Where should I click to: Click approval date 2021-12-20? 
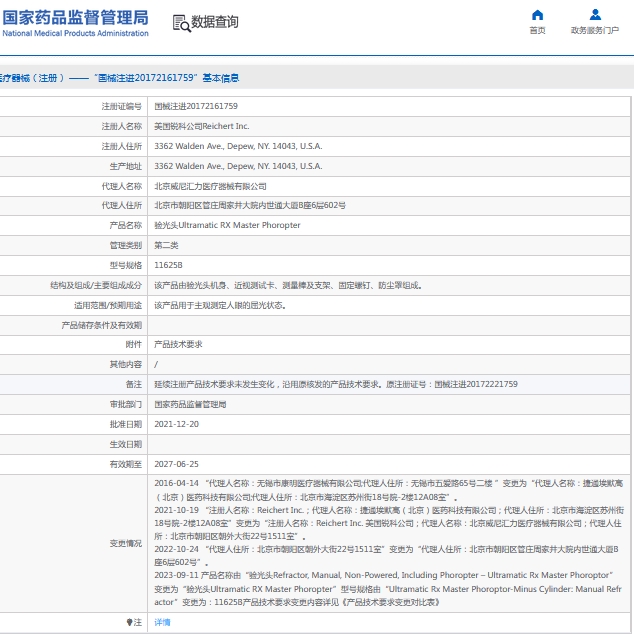click(x=176, y=424)
